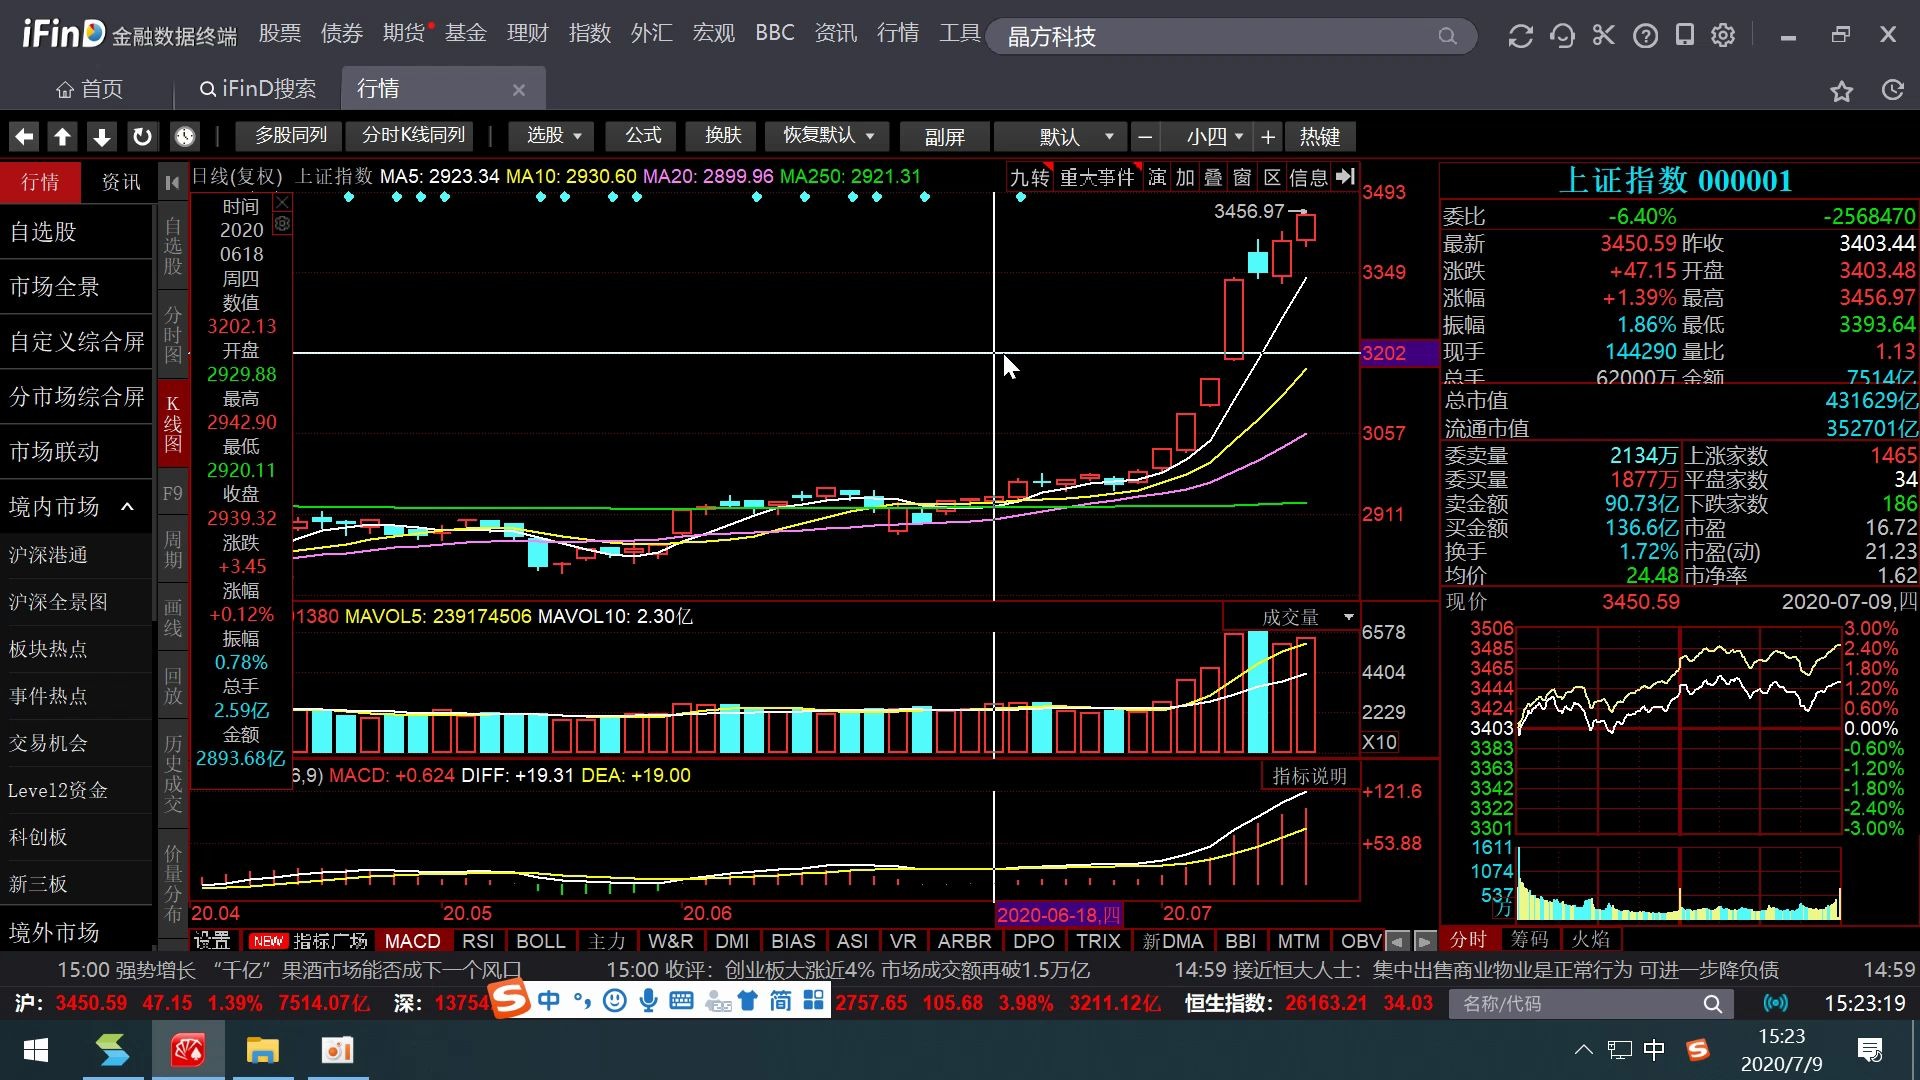The image size is (1920, 1080).
Task: Toggle the 重大事件 markers
Action: 1097,178
